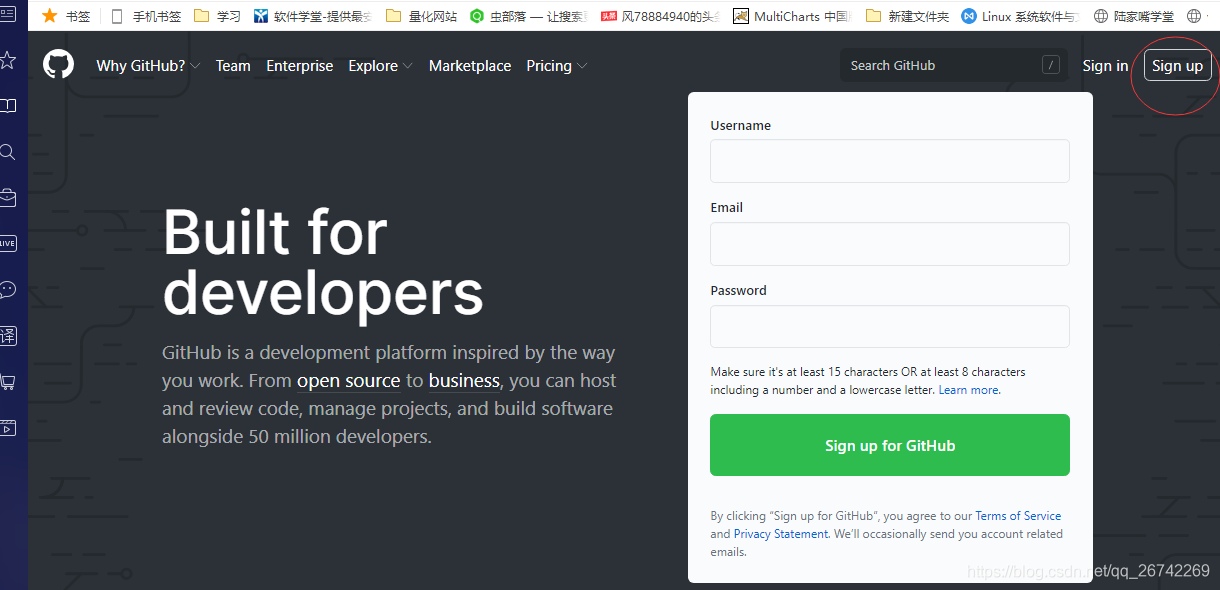Click the green Sign up for GitHub button
Viewport: 1220px width, 590px height.
(x=889, y=445)
